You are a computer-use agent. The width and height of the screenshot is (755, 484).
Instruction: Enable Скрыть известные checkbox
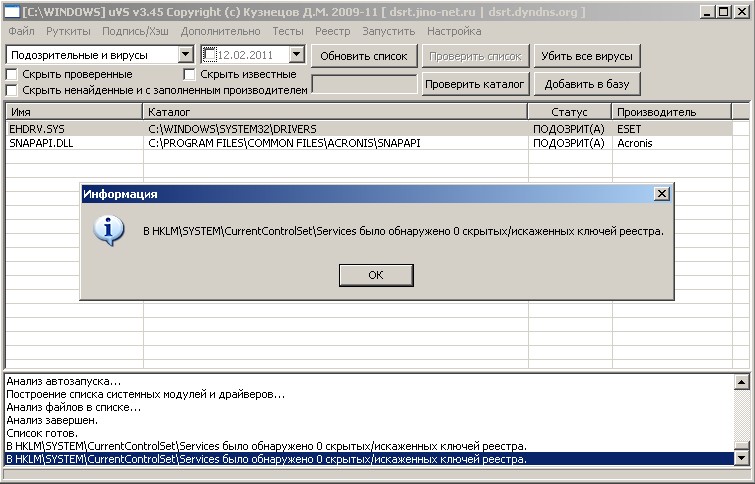190,75
